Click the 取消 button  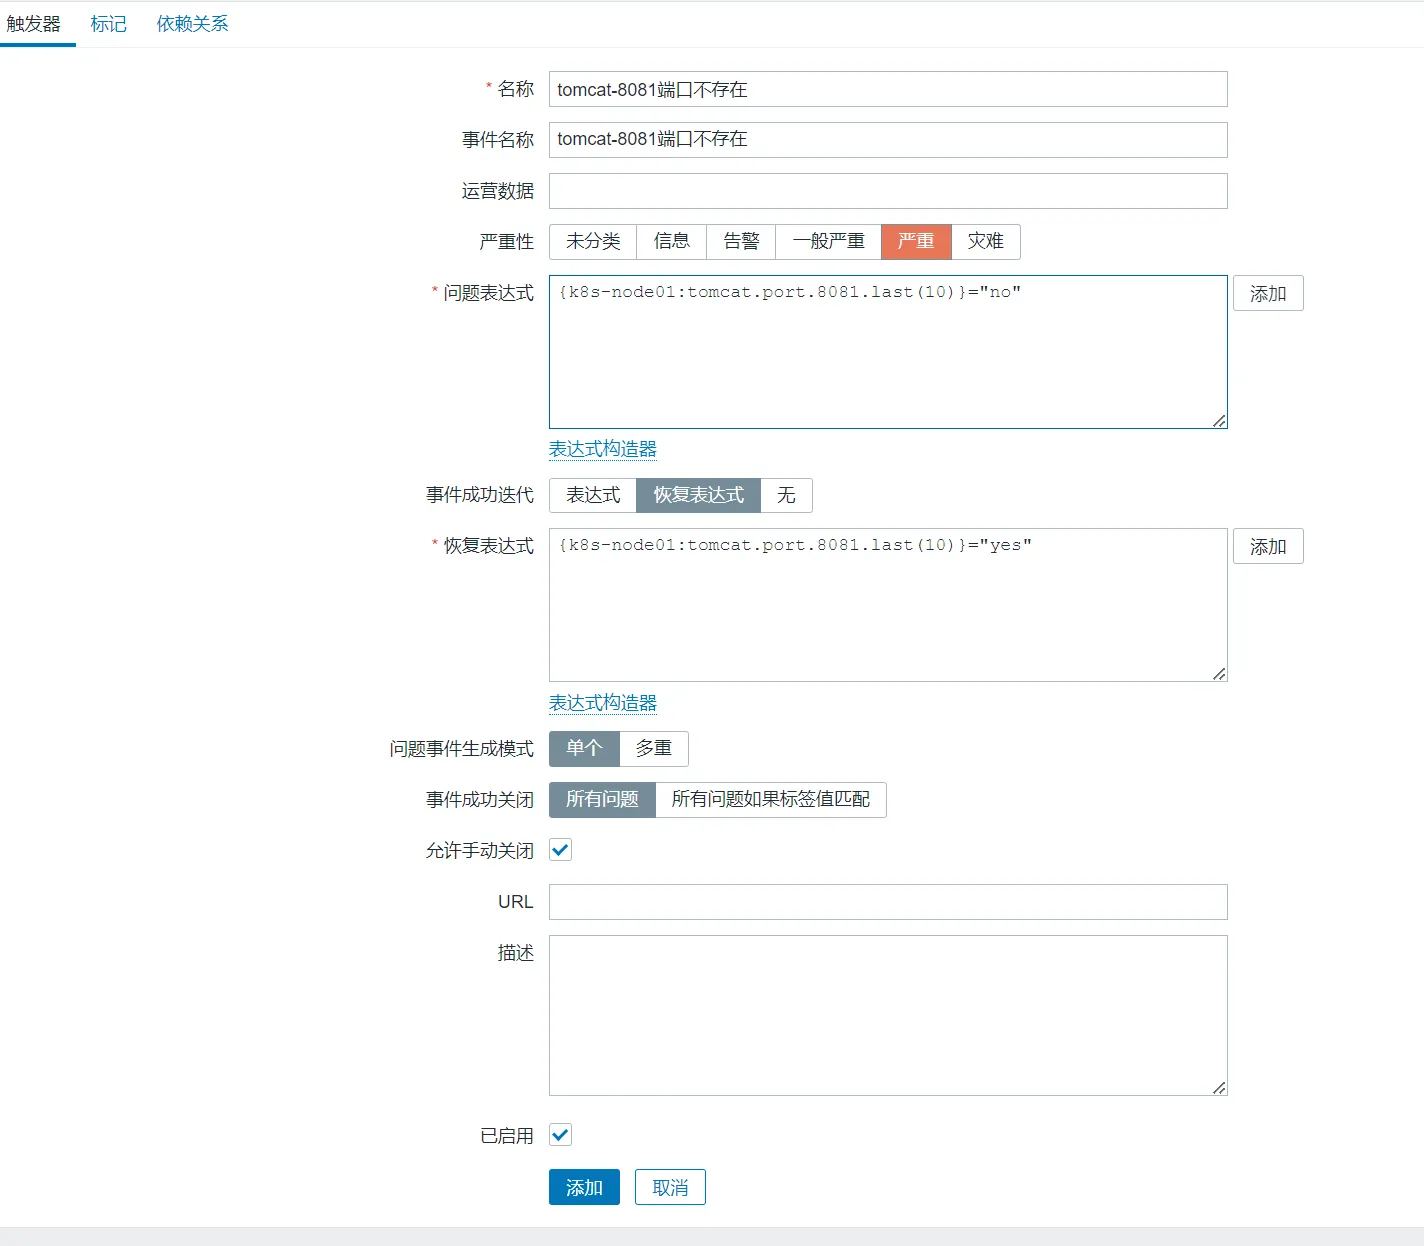point(670,1187)
